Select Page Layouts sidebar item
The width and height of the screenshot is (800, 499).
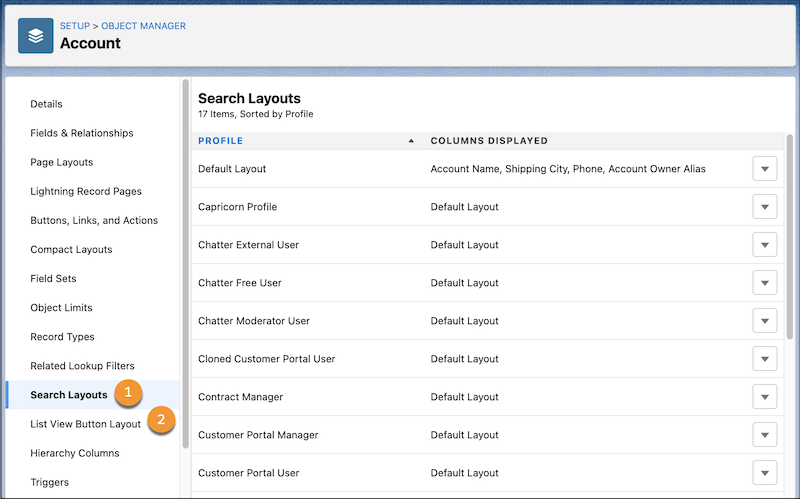pyautogui.click(x=62, y=162)
